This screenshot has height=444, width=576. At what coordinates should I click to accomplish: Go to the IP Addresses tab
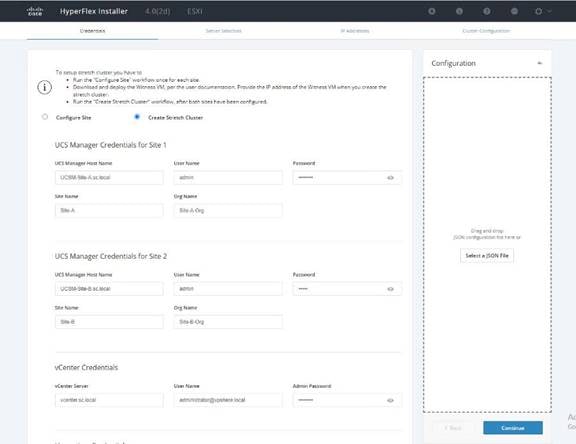coord(355,31)
